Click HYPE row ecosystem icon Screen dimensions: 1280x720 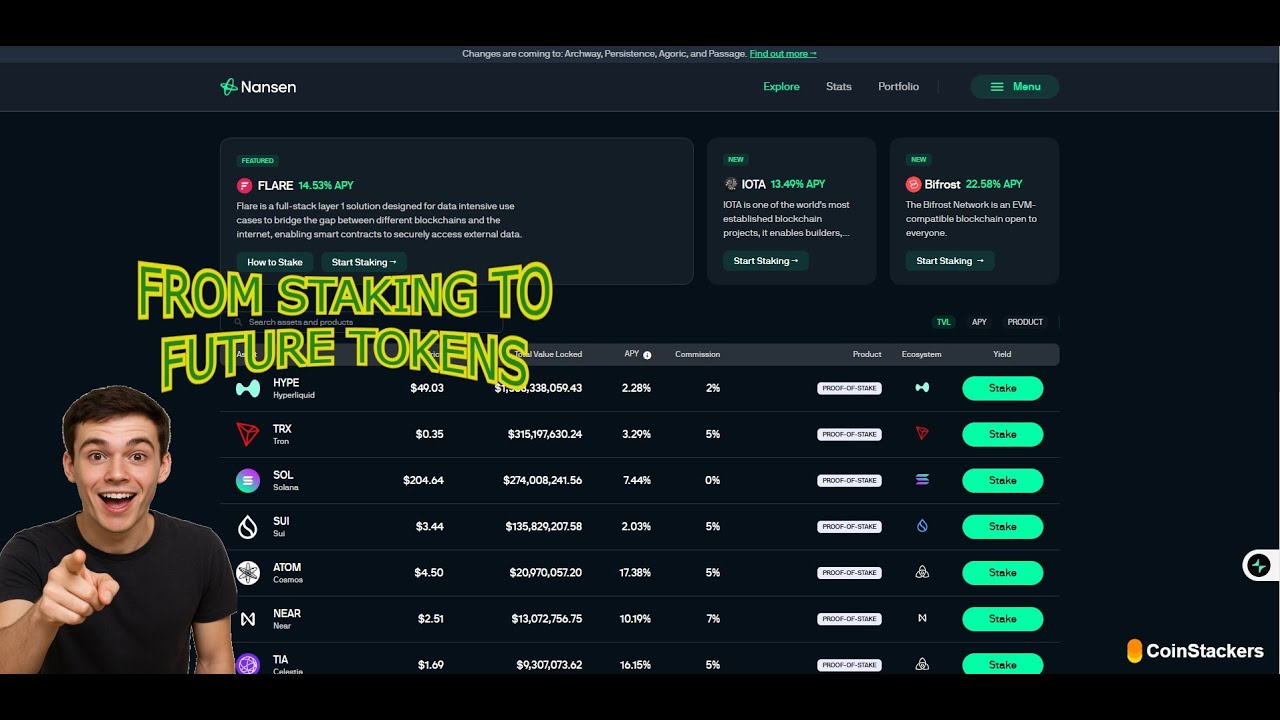[922, 388]
